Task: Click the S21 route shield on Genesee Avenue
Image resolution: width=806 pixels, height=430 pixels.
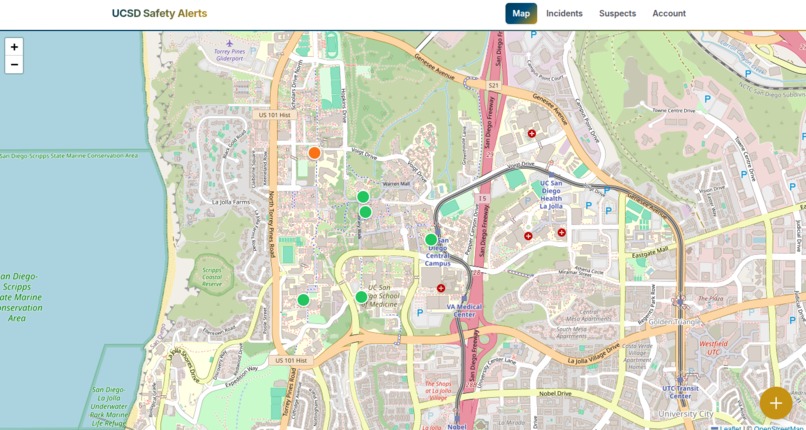Action: (x=493, y=84)
